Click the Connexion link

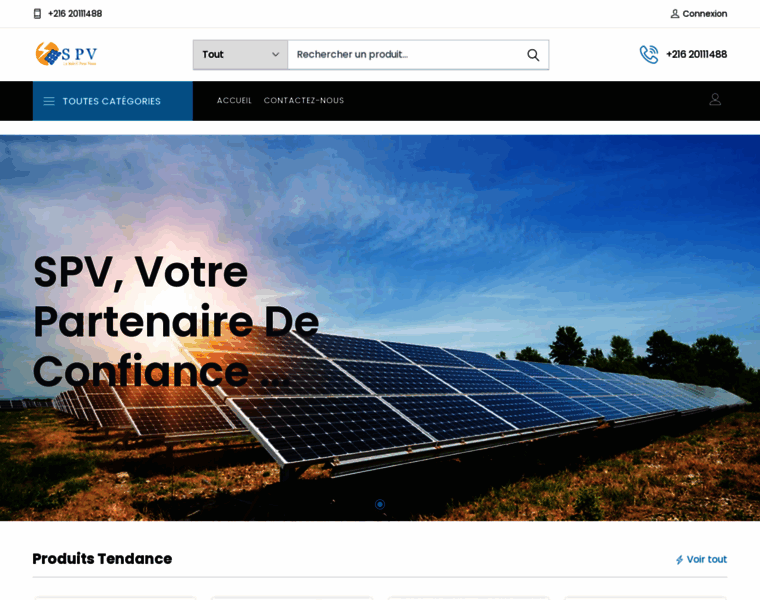(699, 14)
